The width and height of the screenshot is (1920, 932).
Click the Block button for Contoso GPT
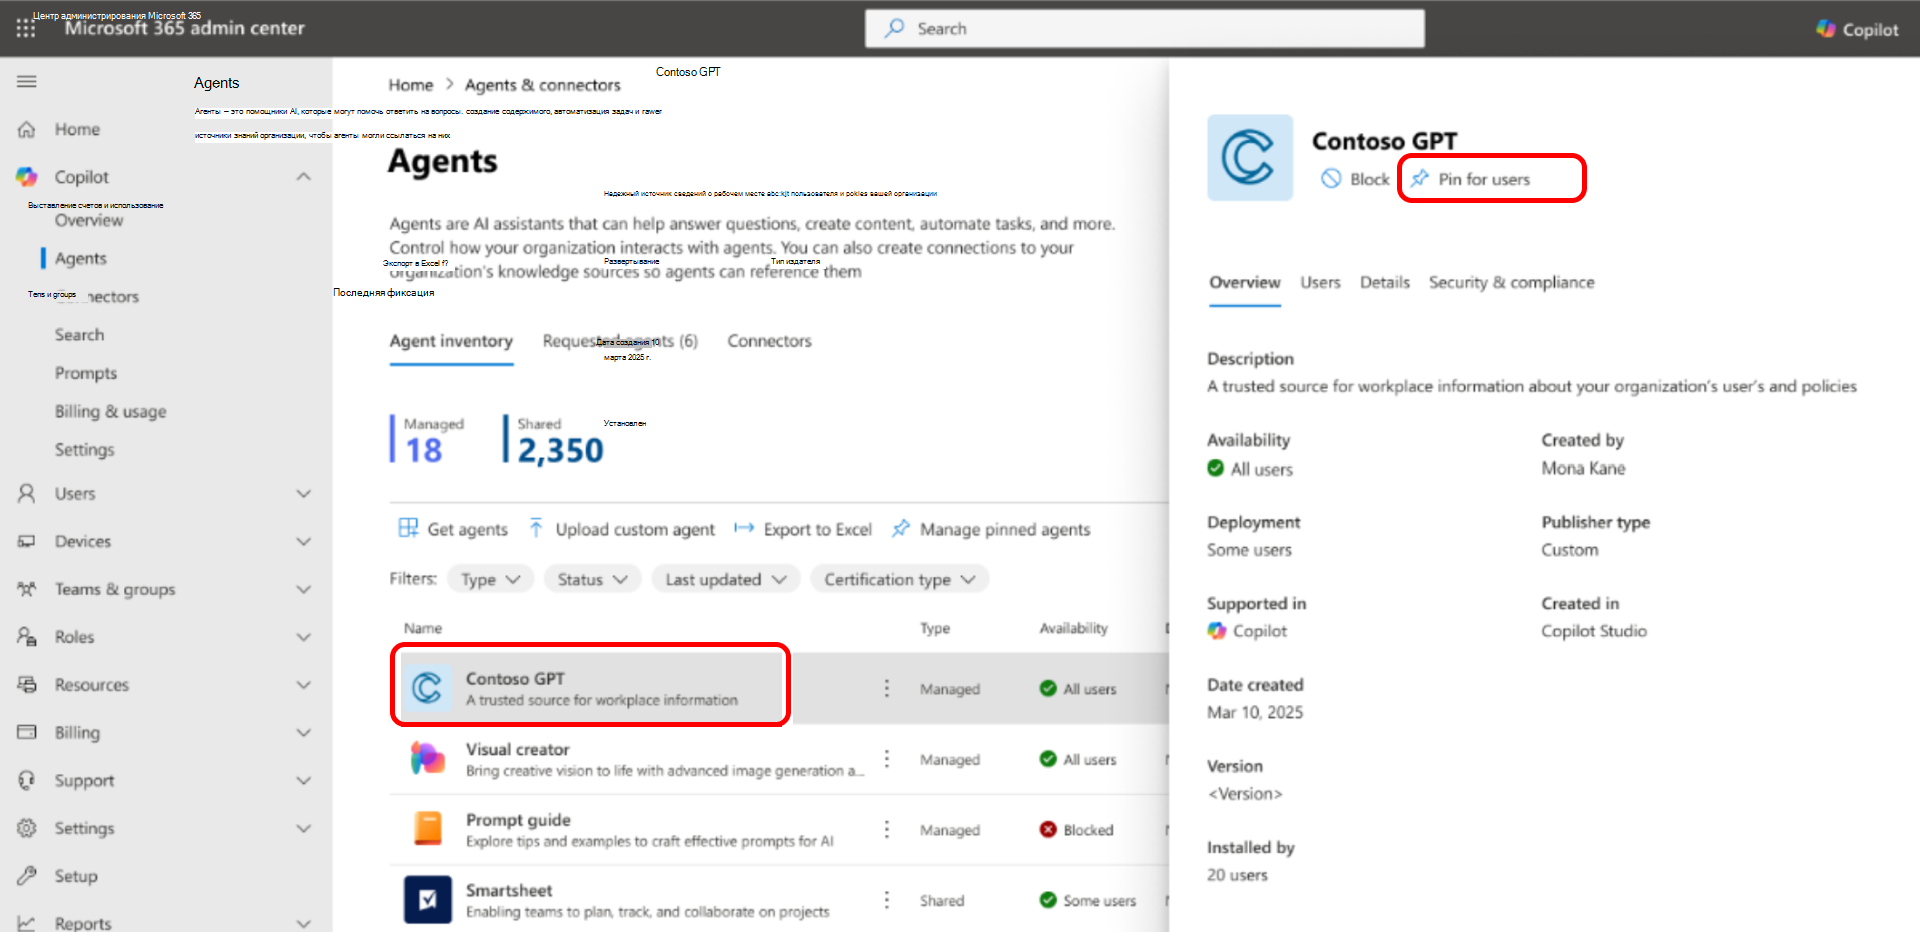pyautogui.click(x=1355, y=179)
